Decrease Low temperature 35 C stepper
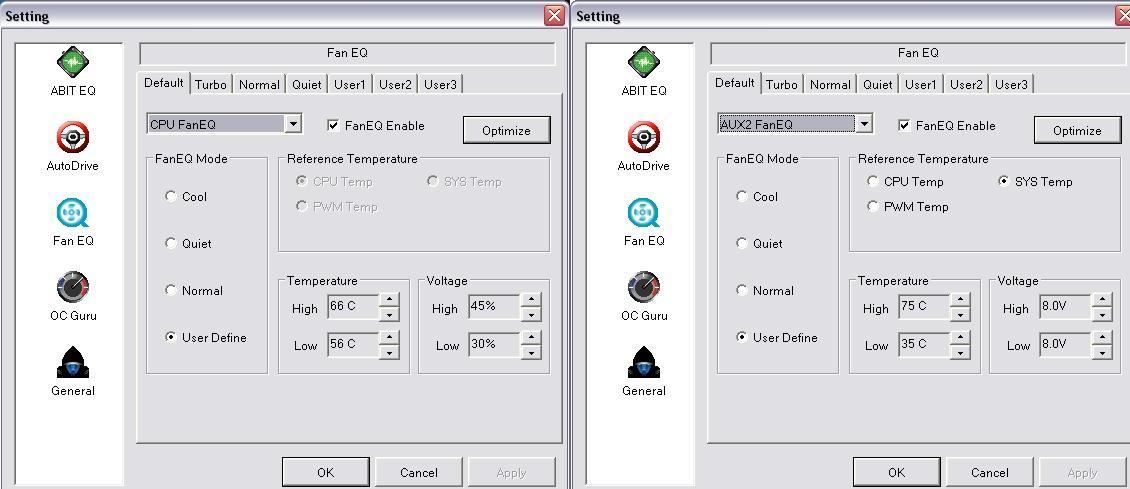1130x489 pixels. click(960, 352)
